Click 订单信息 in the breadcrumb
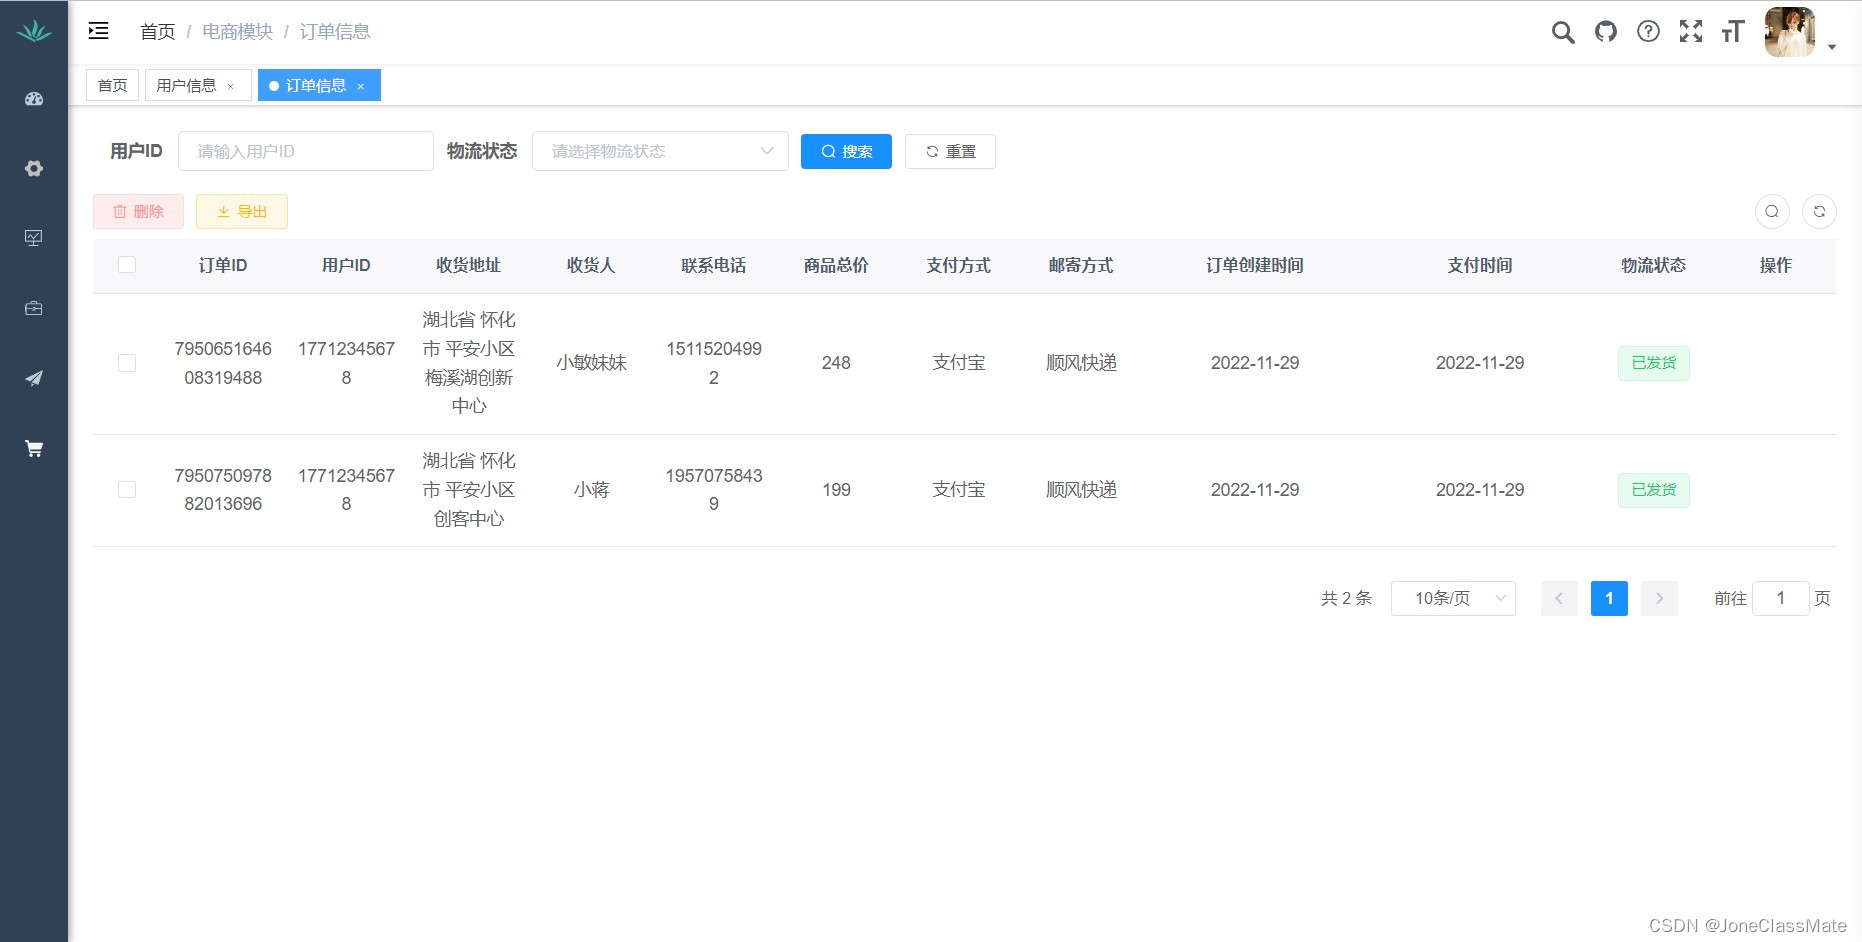1862x942 pixels. [x=335, y=32]
